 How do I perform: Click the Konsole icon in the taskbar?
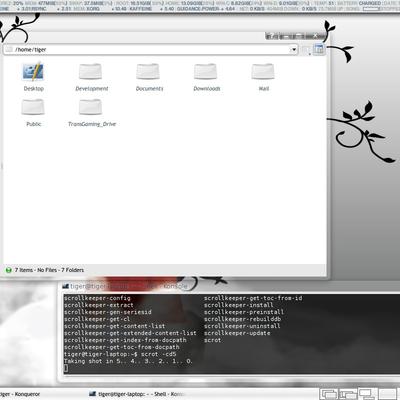tap(93, 394)
